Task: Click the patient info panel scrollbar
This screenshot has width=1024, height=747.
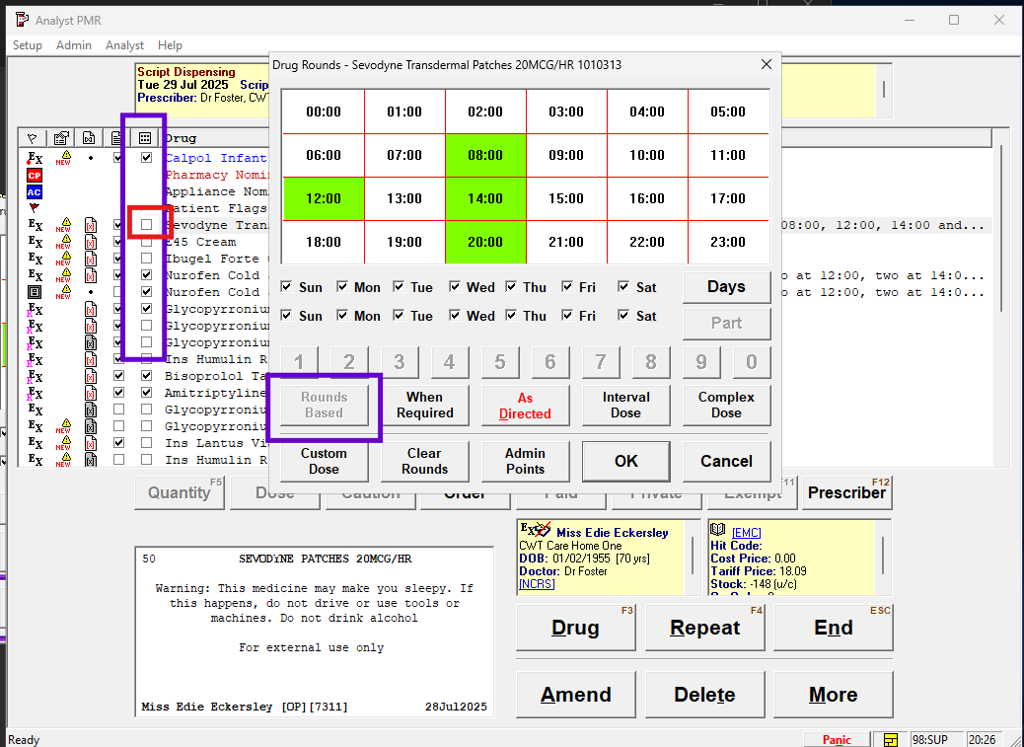Action: click(695, 555)
